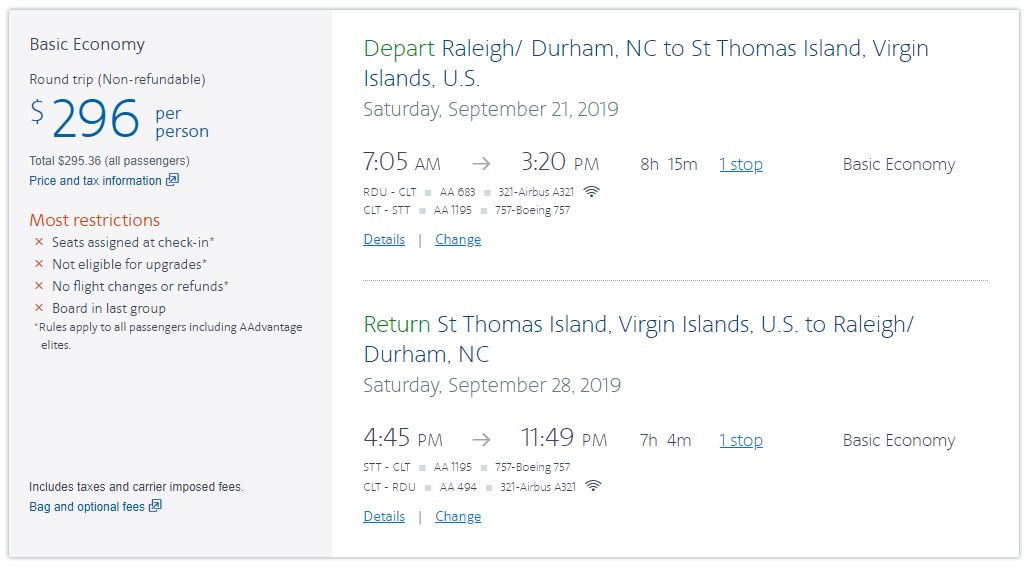Viewport: 1029px width, 568px height.
Task: Change the return September 28 flight
Action: coord(458,517)
